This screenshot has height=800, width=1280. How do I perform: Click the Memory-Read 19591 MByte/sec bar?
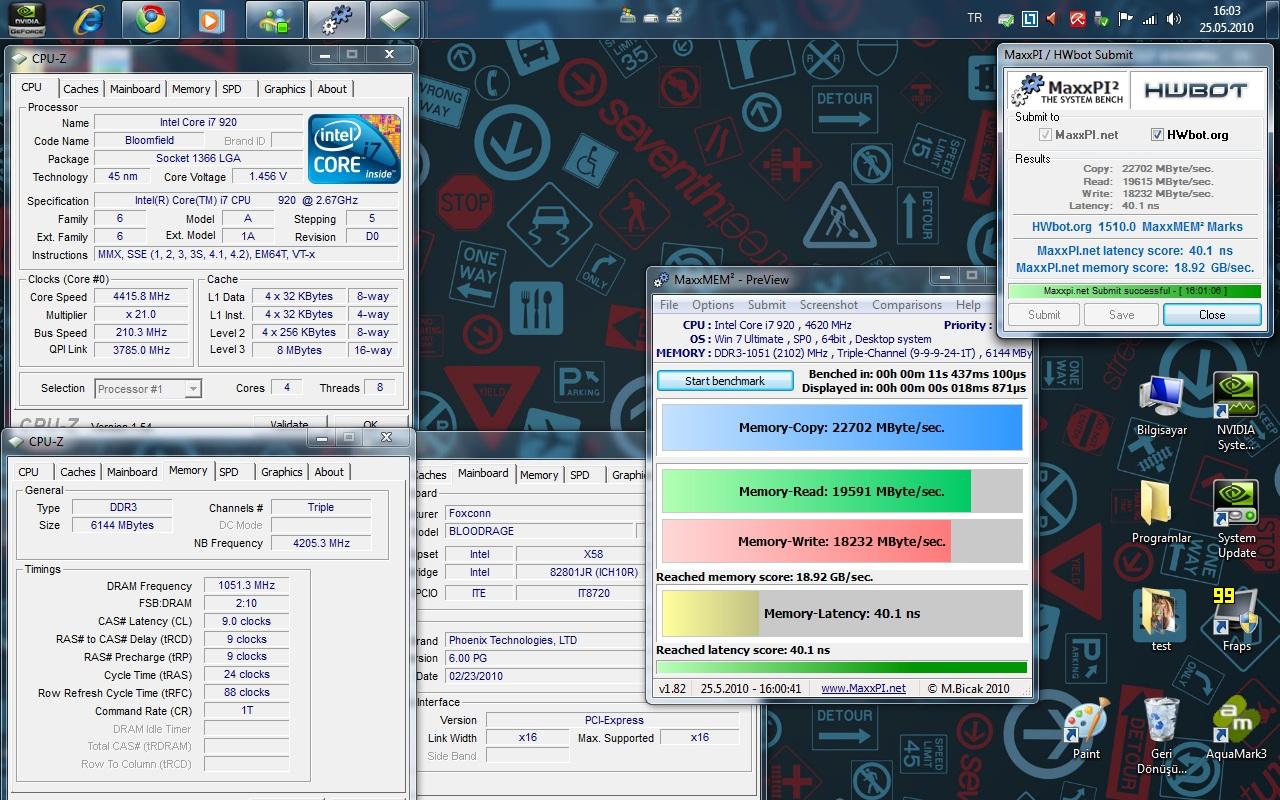point(842,491)
